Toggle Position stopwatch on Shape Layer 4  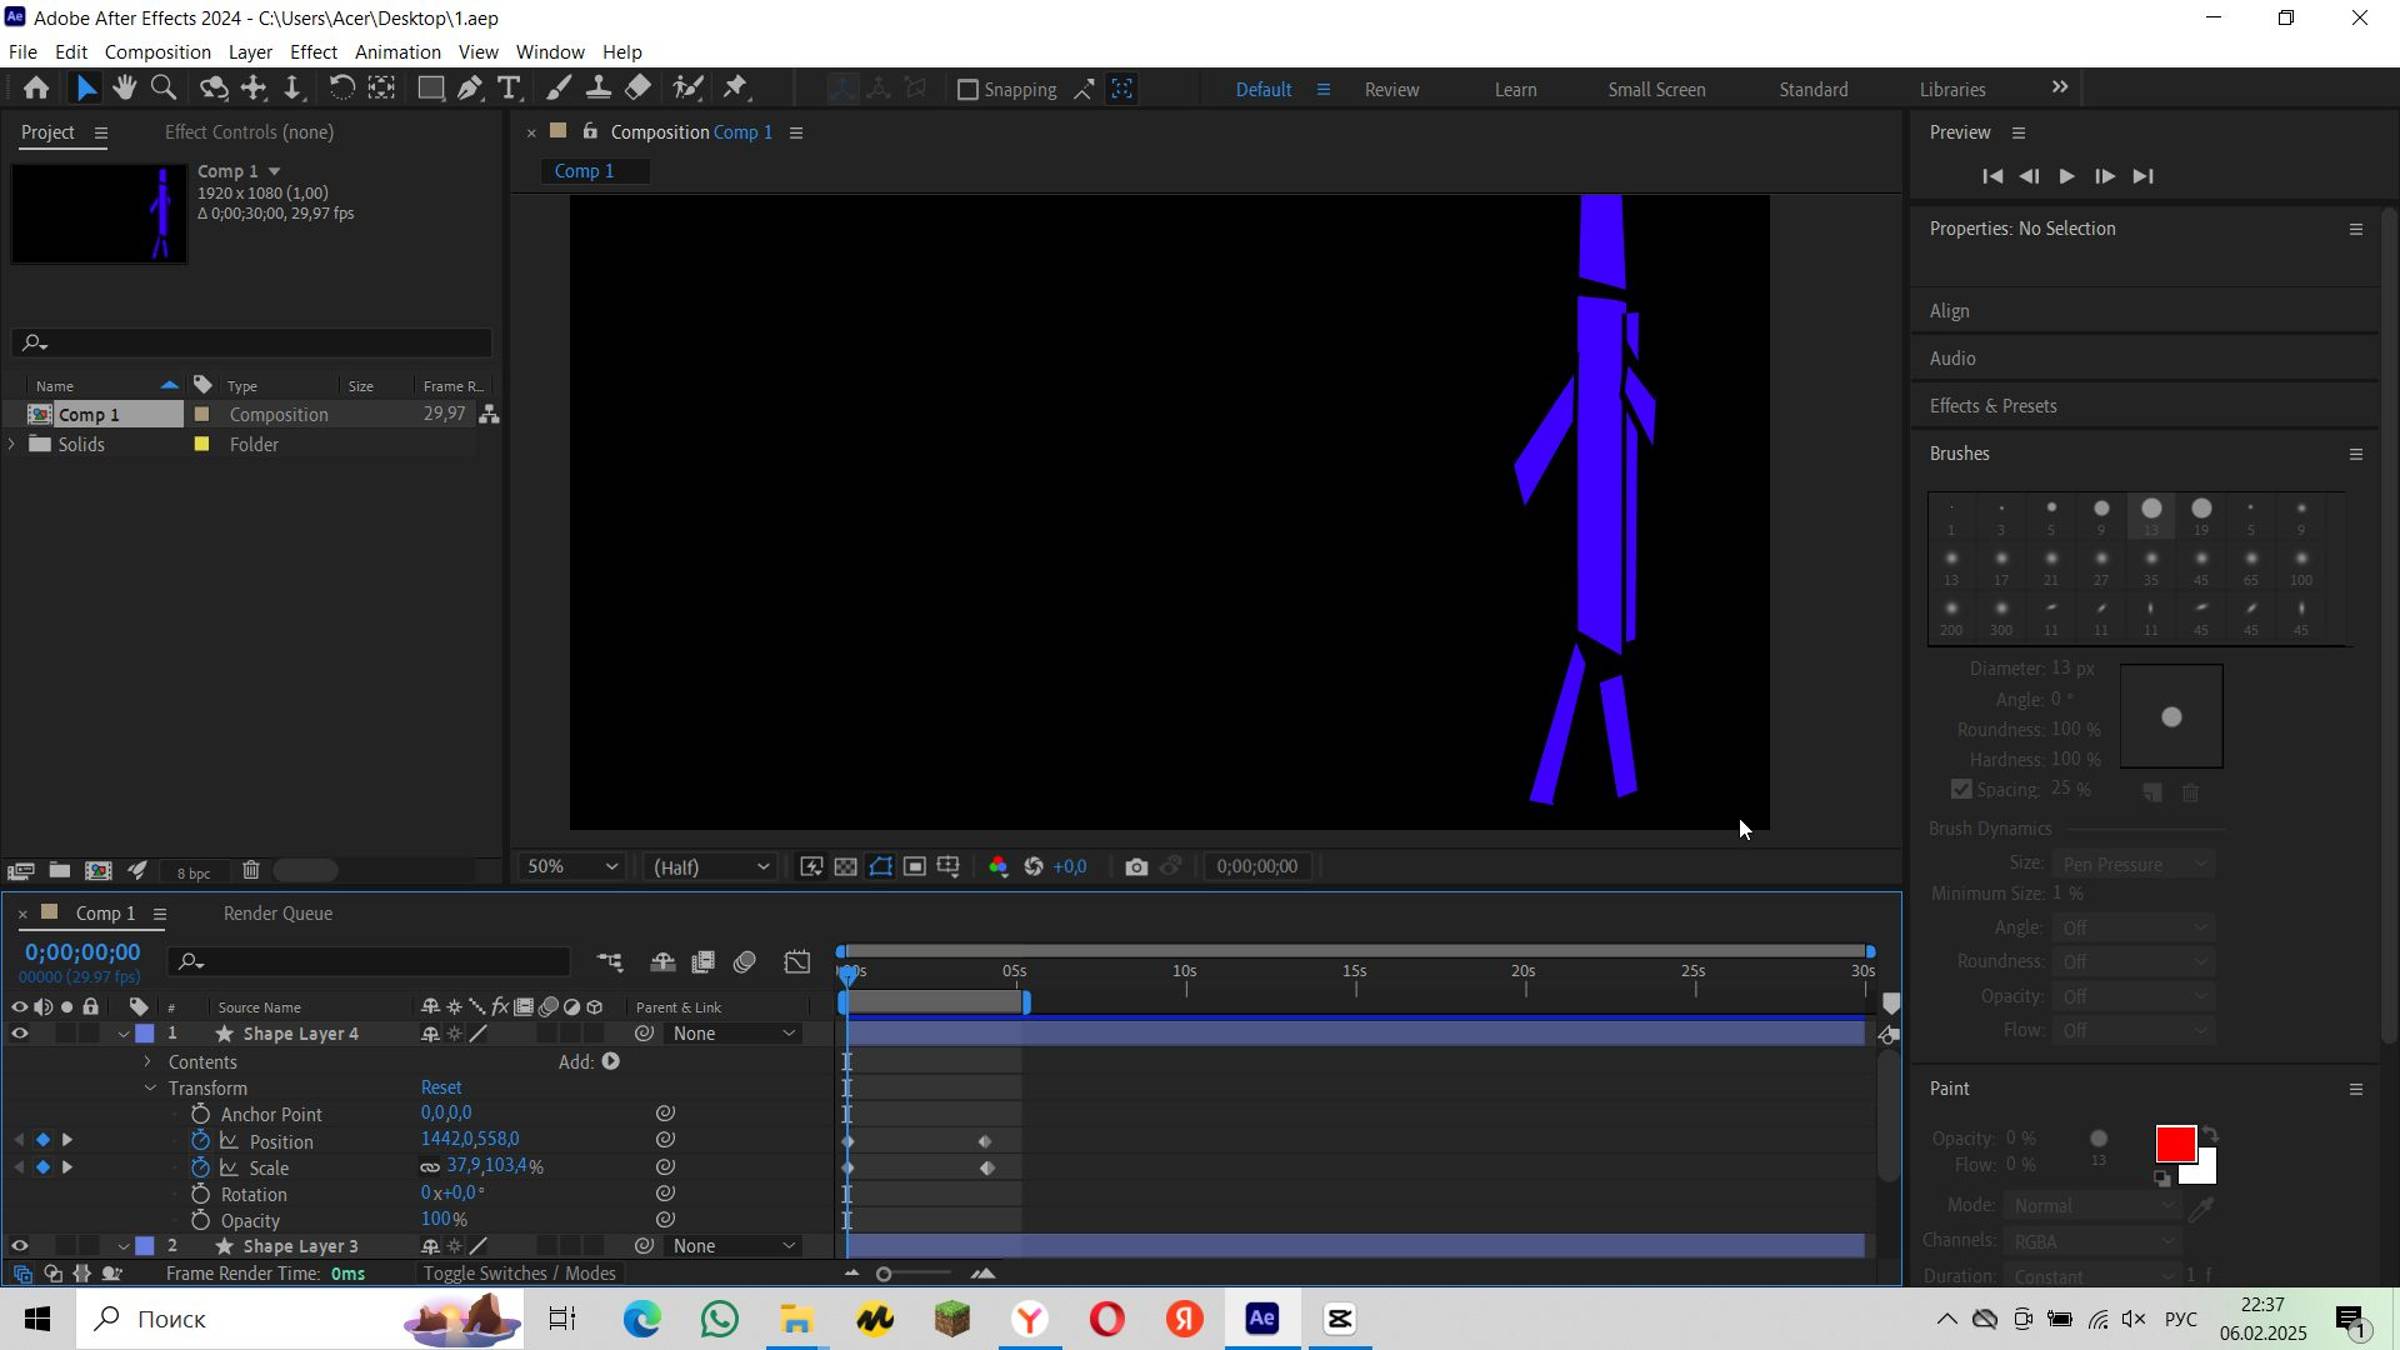point(200,1141)
